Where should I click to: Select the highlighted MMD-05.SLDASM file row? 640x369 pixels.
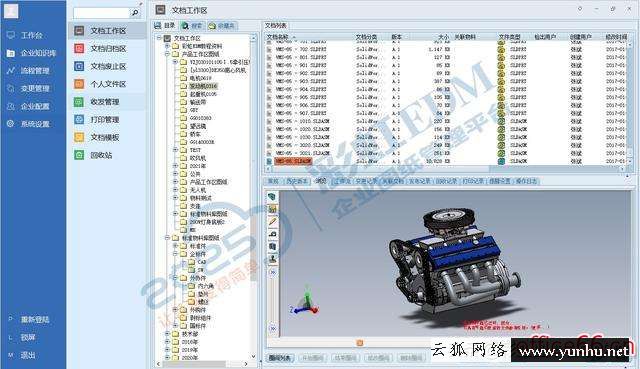[447, 161]
